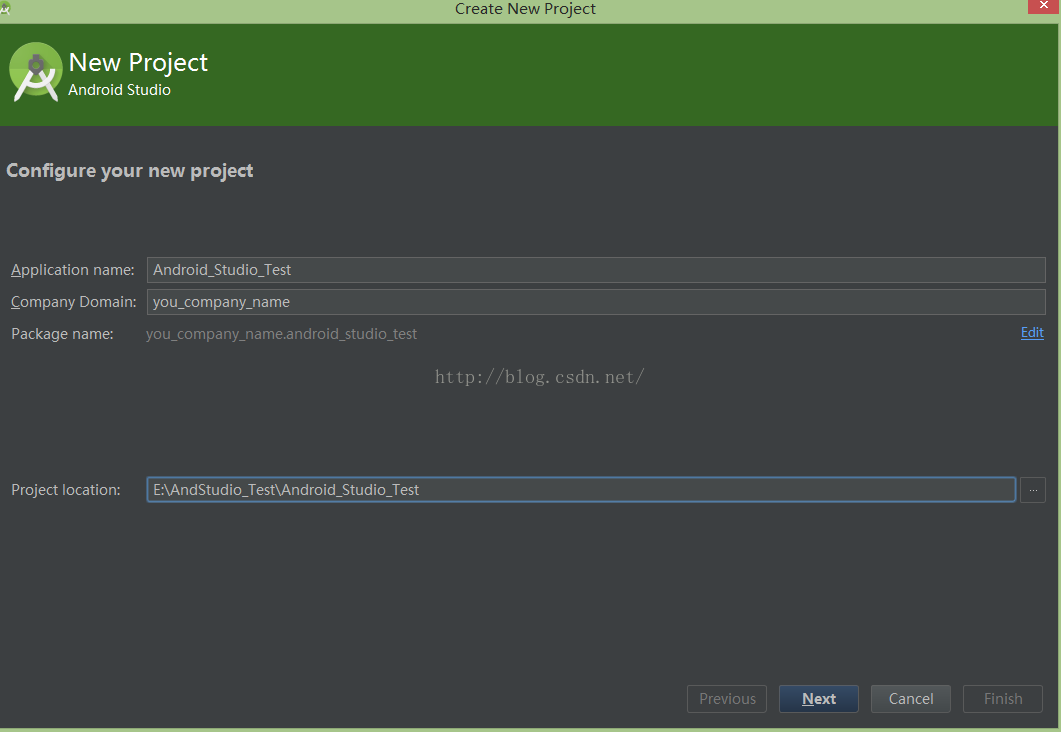The image size is (1061, 732).
Task: Click the title bar app icon
Action: [x=5, y=8]
